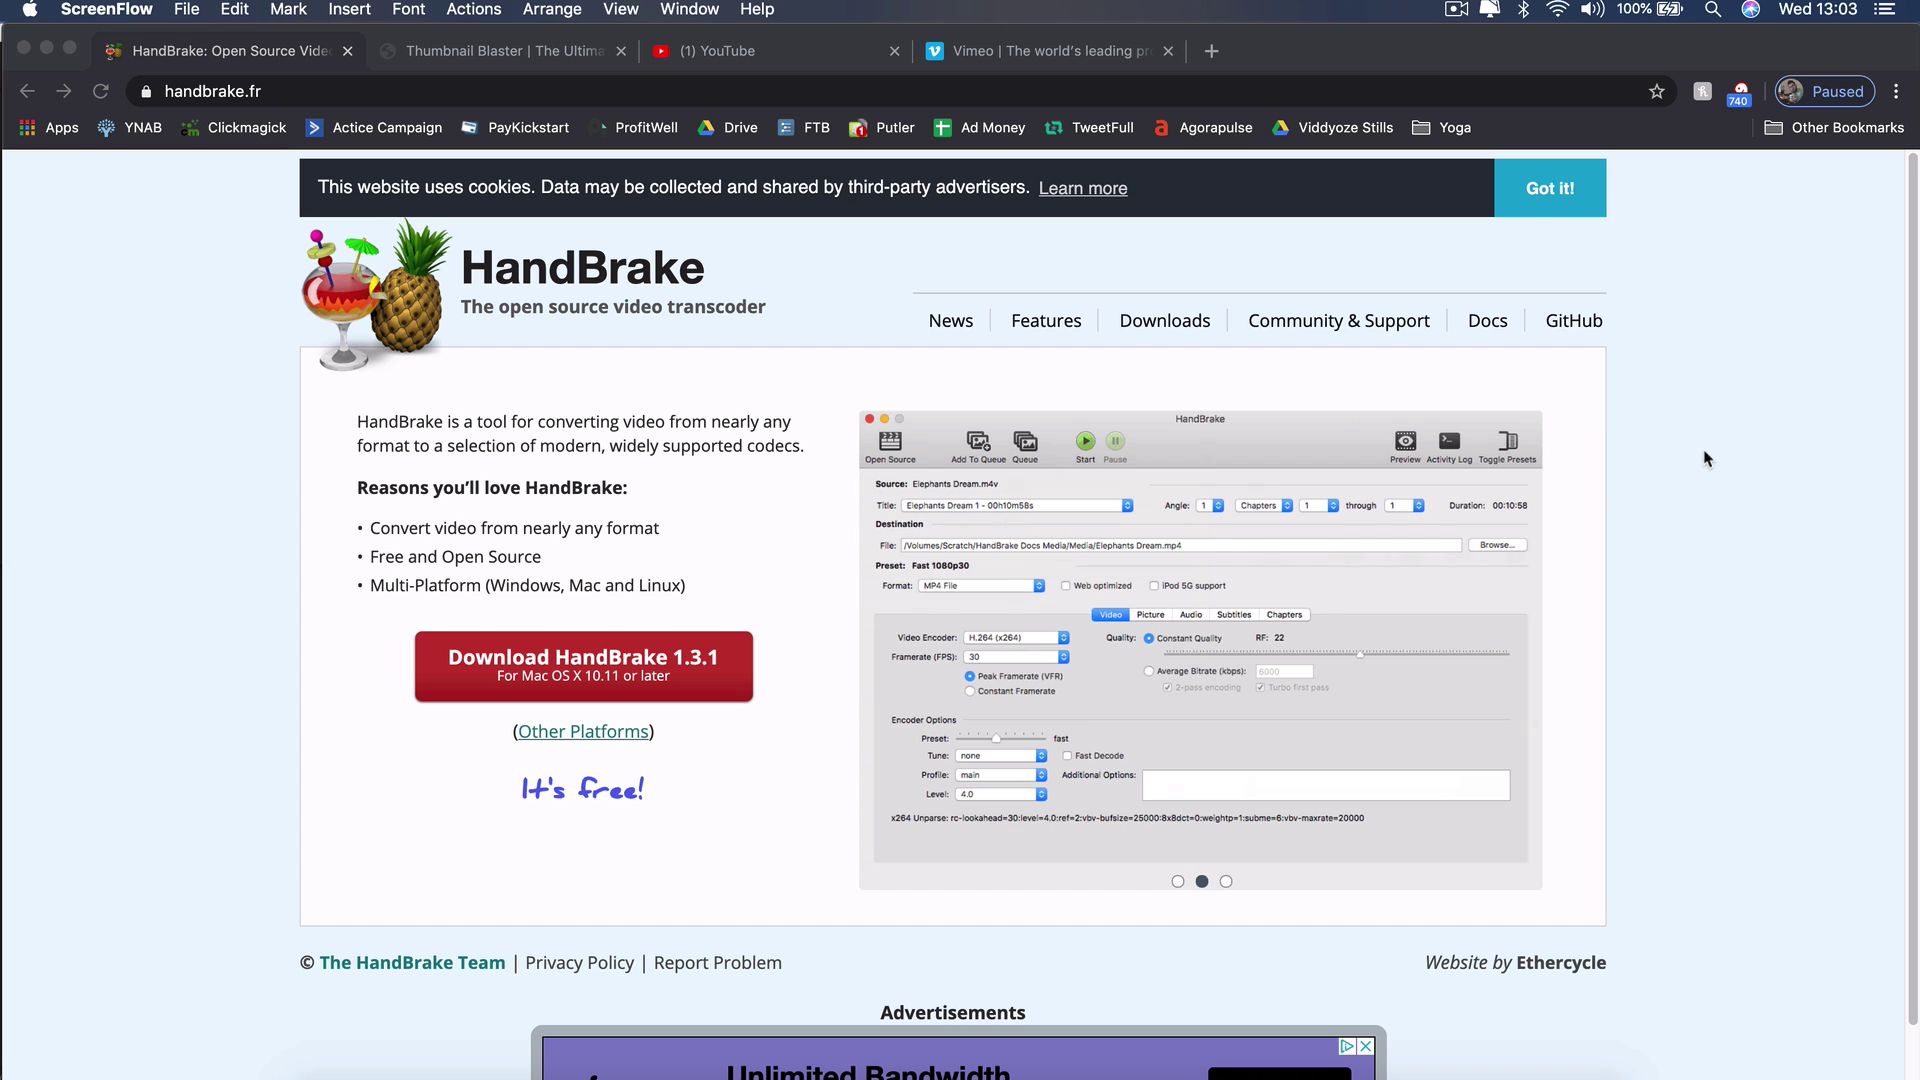Toggle the Turbo first pass checkbox
The image size is (1920, 1080).
[x=1260, y=687]
